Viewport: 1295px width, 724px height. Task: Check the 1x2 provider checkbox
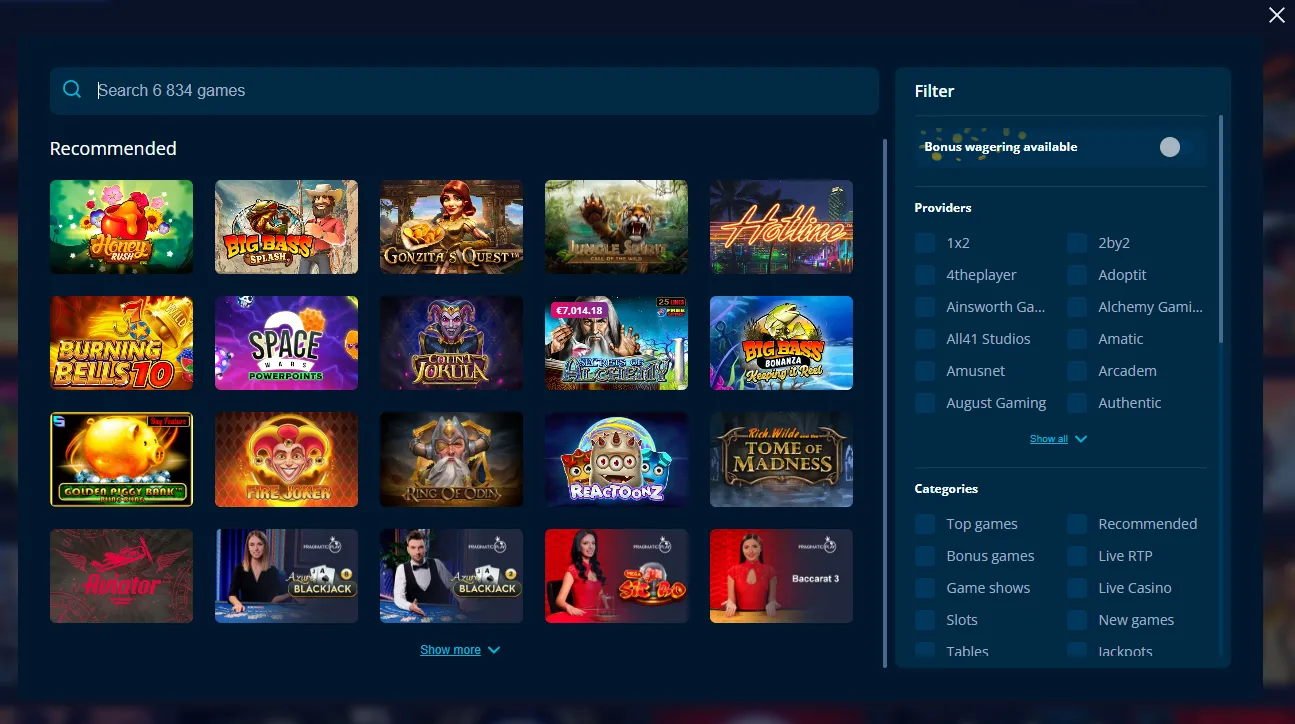click(925, 243)
